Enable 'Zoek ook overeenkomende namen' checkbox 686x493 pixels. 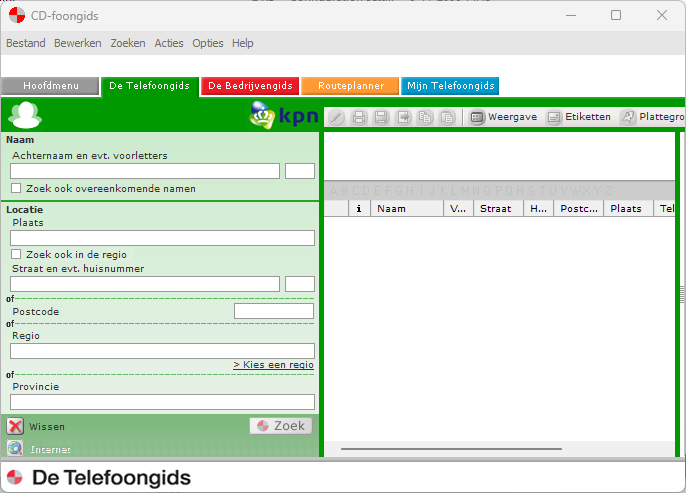[x=16, y=189]
